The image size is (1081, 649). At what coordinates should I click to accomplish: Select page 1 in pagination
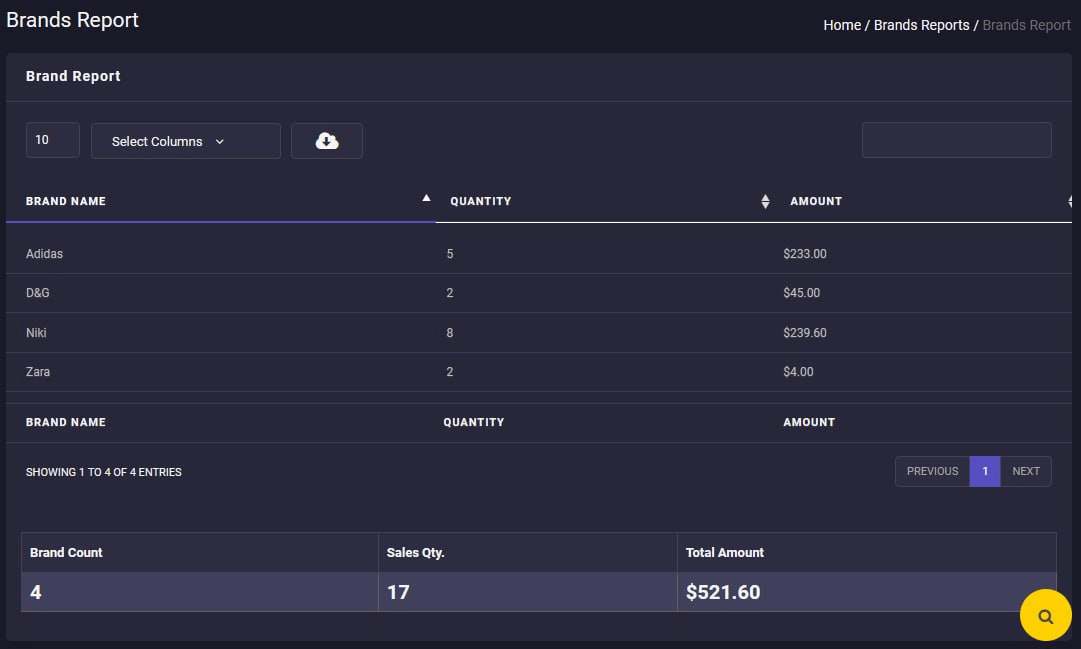tap(985, 471)
